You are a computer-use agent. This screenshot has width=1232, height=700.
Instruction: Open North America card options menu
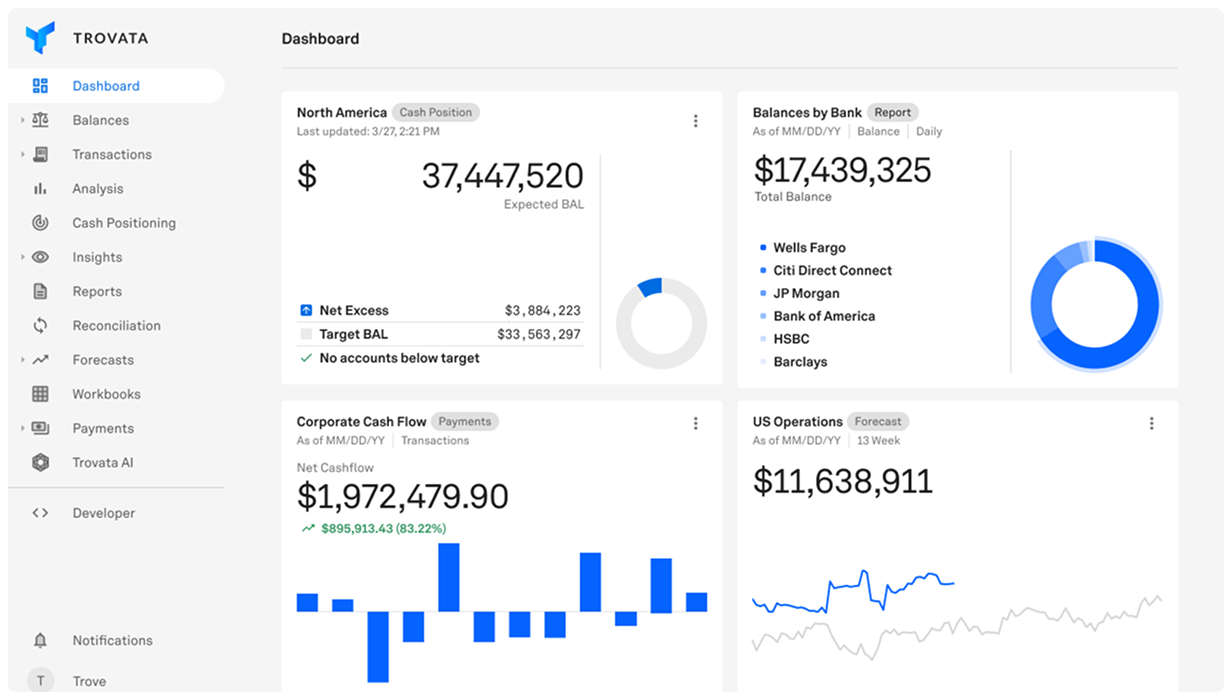tap(696, 121)
